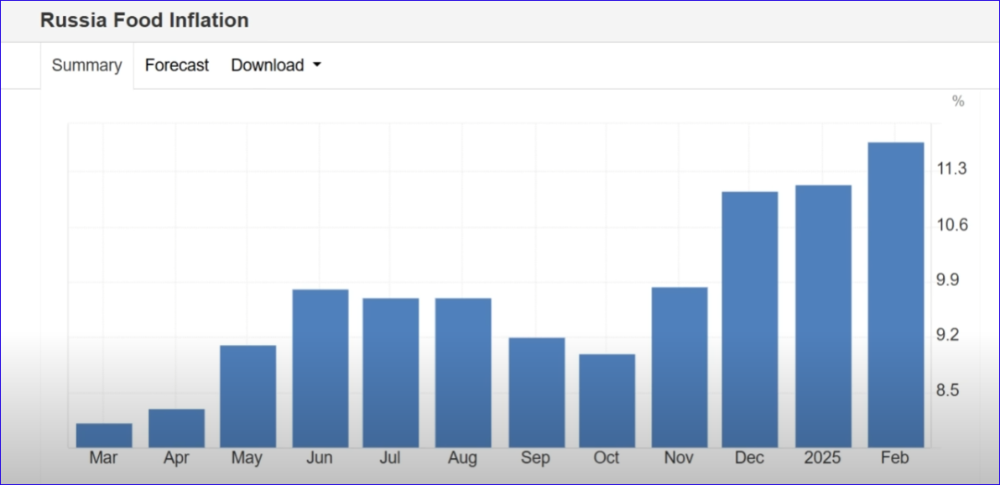1000x485 pixels.
Task: Click the Apr month label
Action: pyautogui.click(x=176, y=458)
